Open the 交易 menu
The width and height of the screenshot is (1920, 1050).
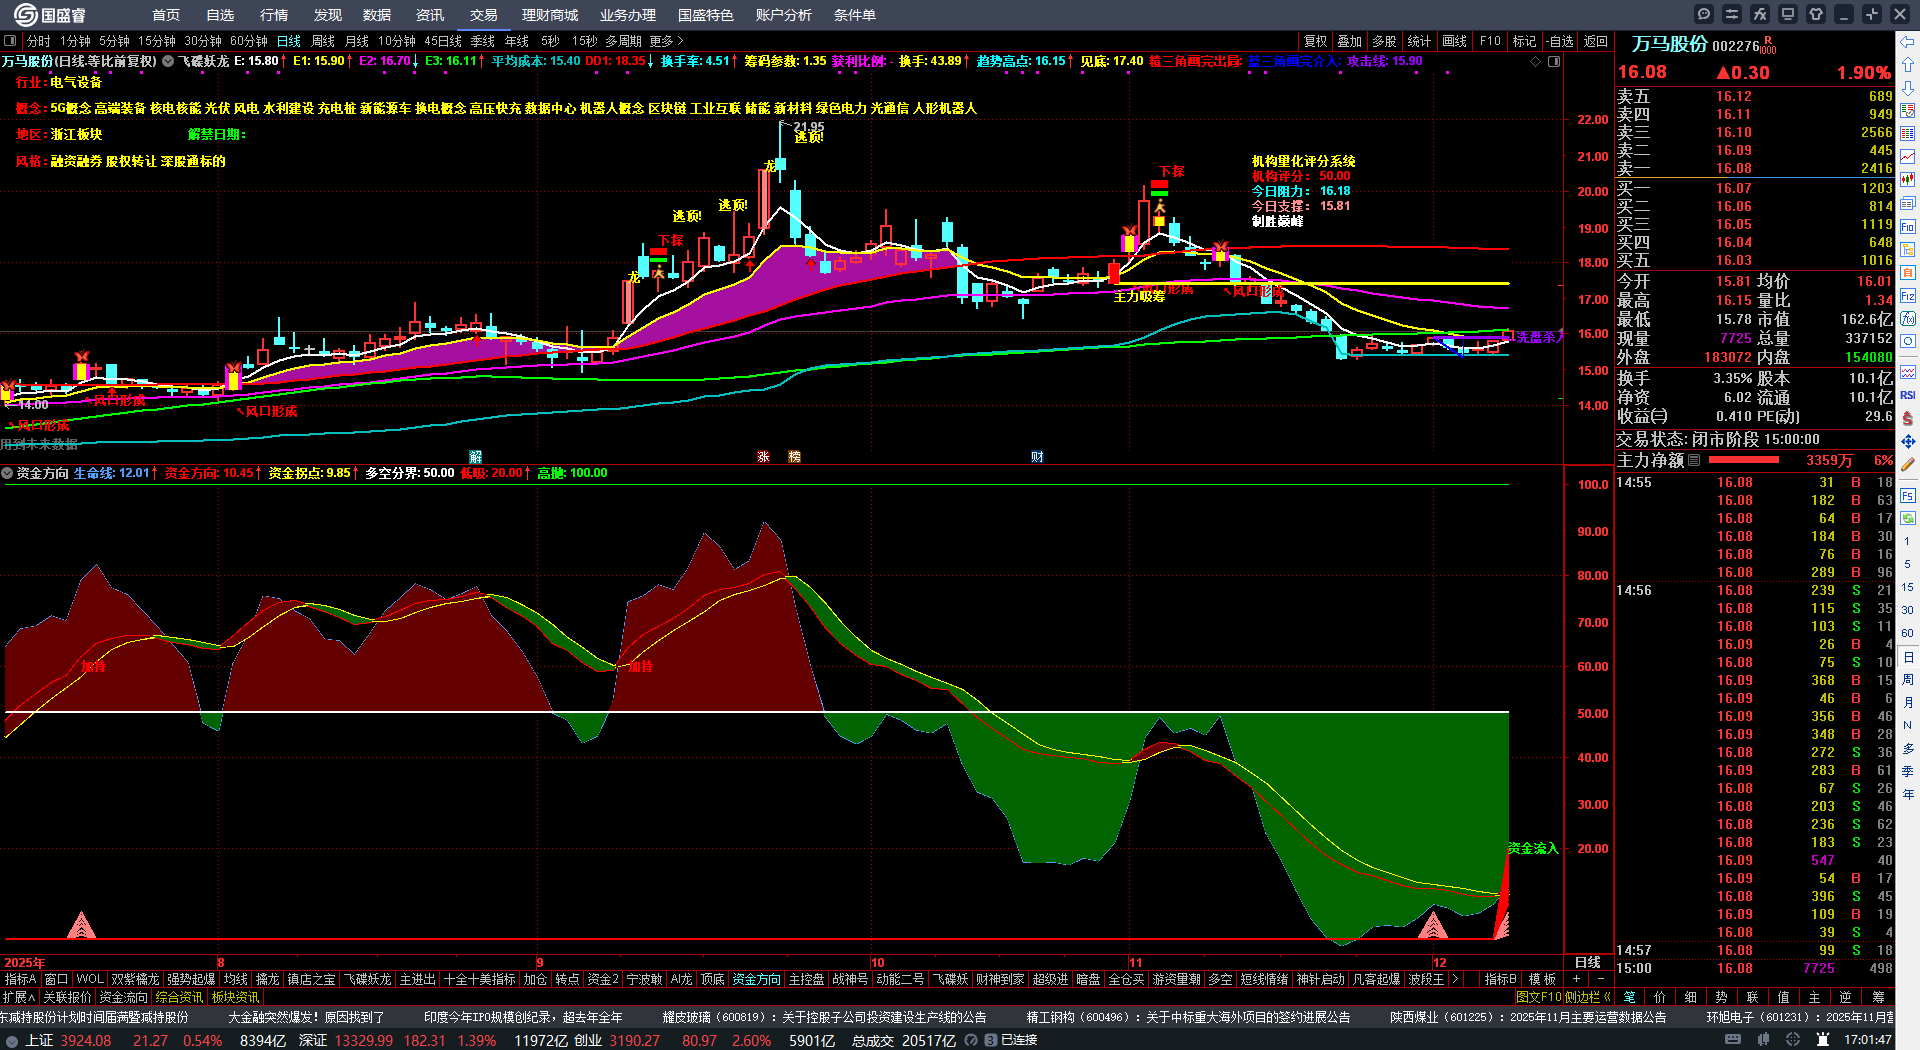(x=484, y=15)
